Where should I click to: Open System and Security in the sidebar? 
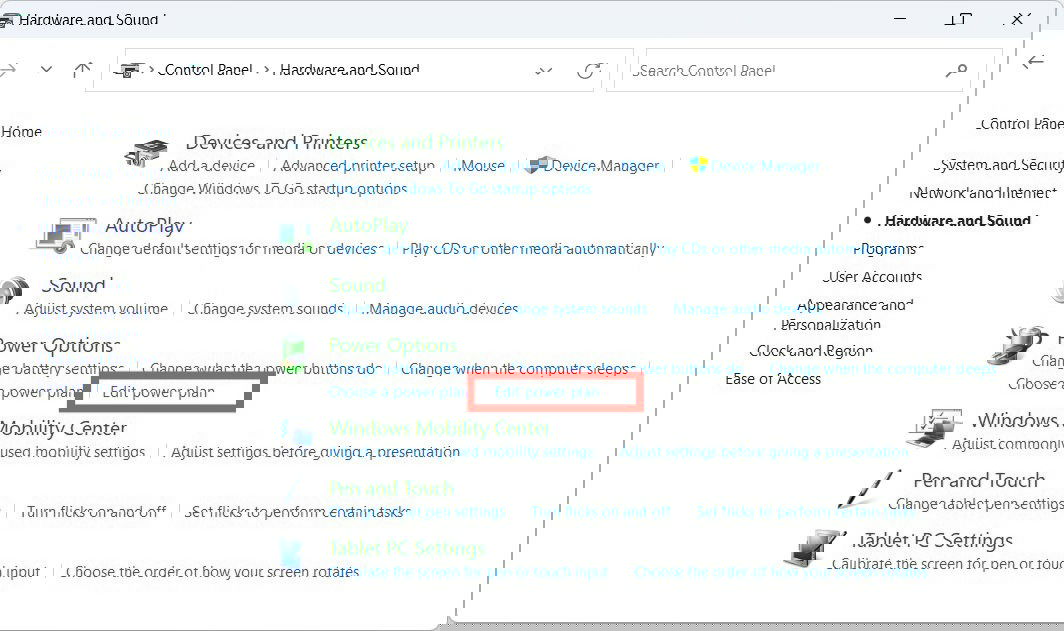click(x=998, y=165)
